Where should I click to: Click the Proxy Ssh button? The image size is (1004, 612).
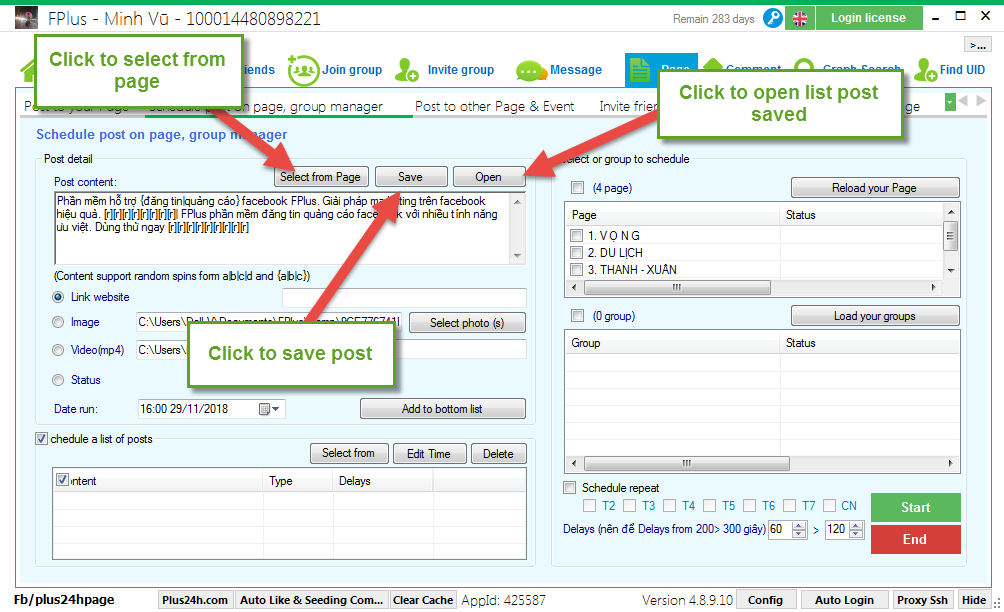922,600
